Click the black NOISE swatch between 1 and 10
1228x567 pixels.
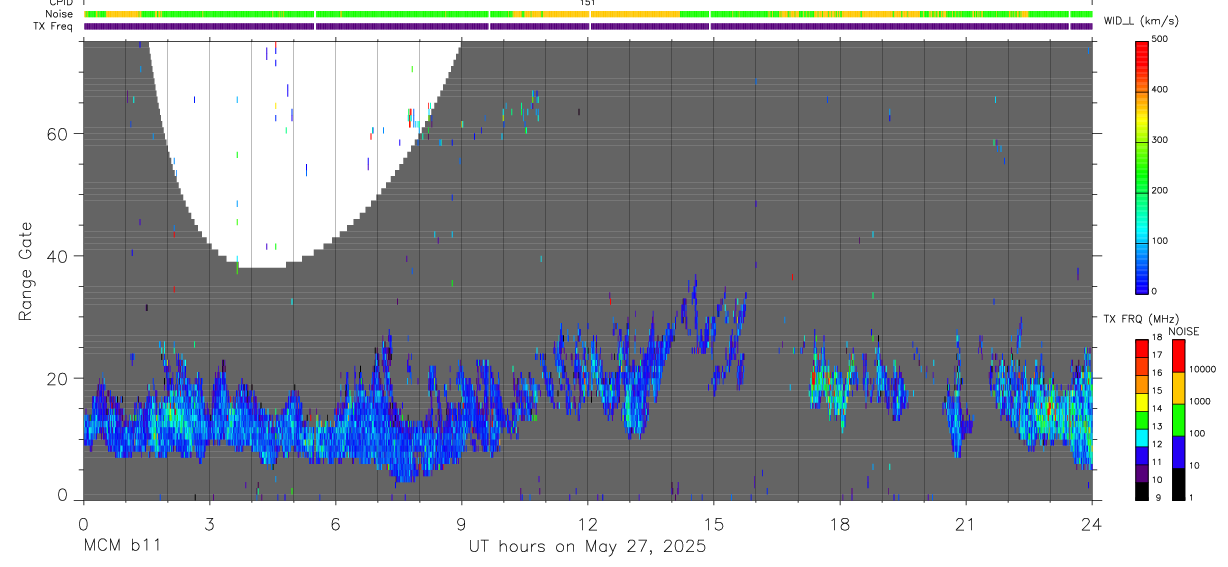[1178, 484]
